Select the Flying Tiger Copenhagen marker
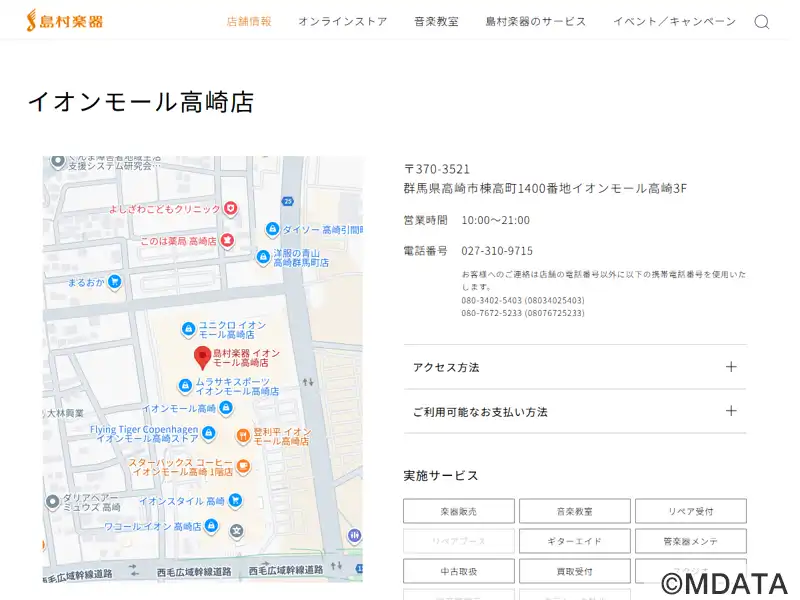 [x=208, y=433]
